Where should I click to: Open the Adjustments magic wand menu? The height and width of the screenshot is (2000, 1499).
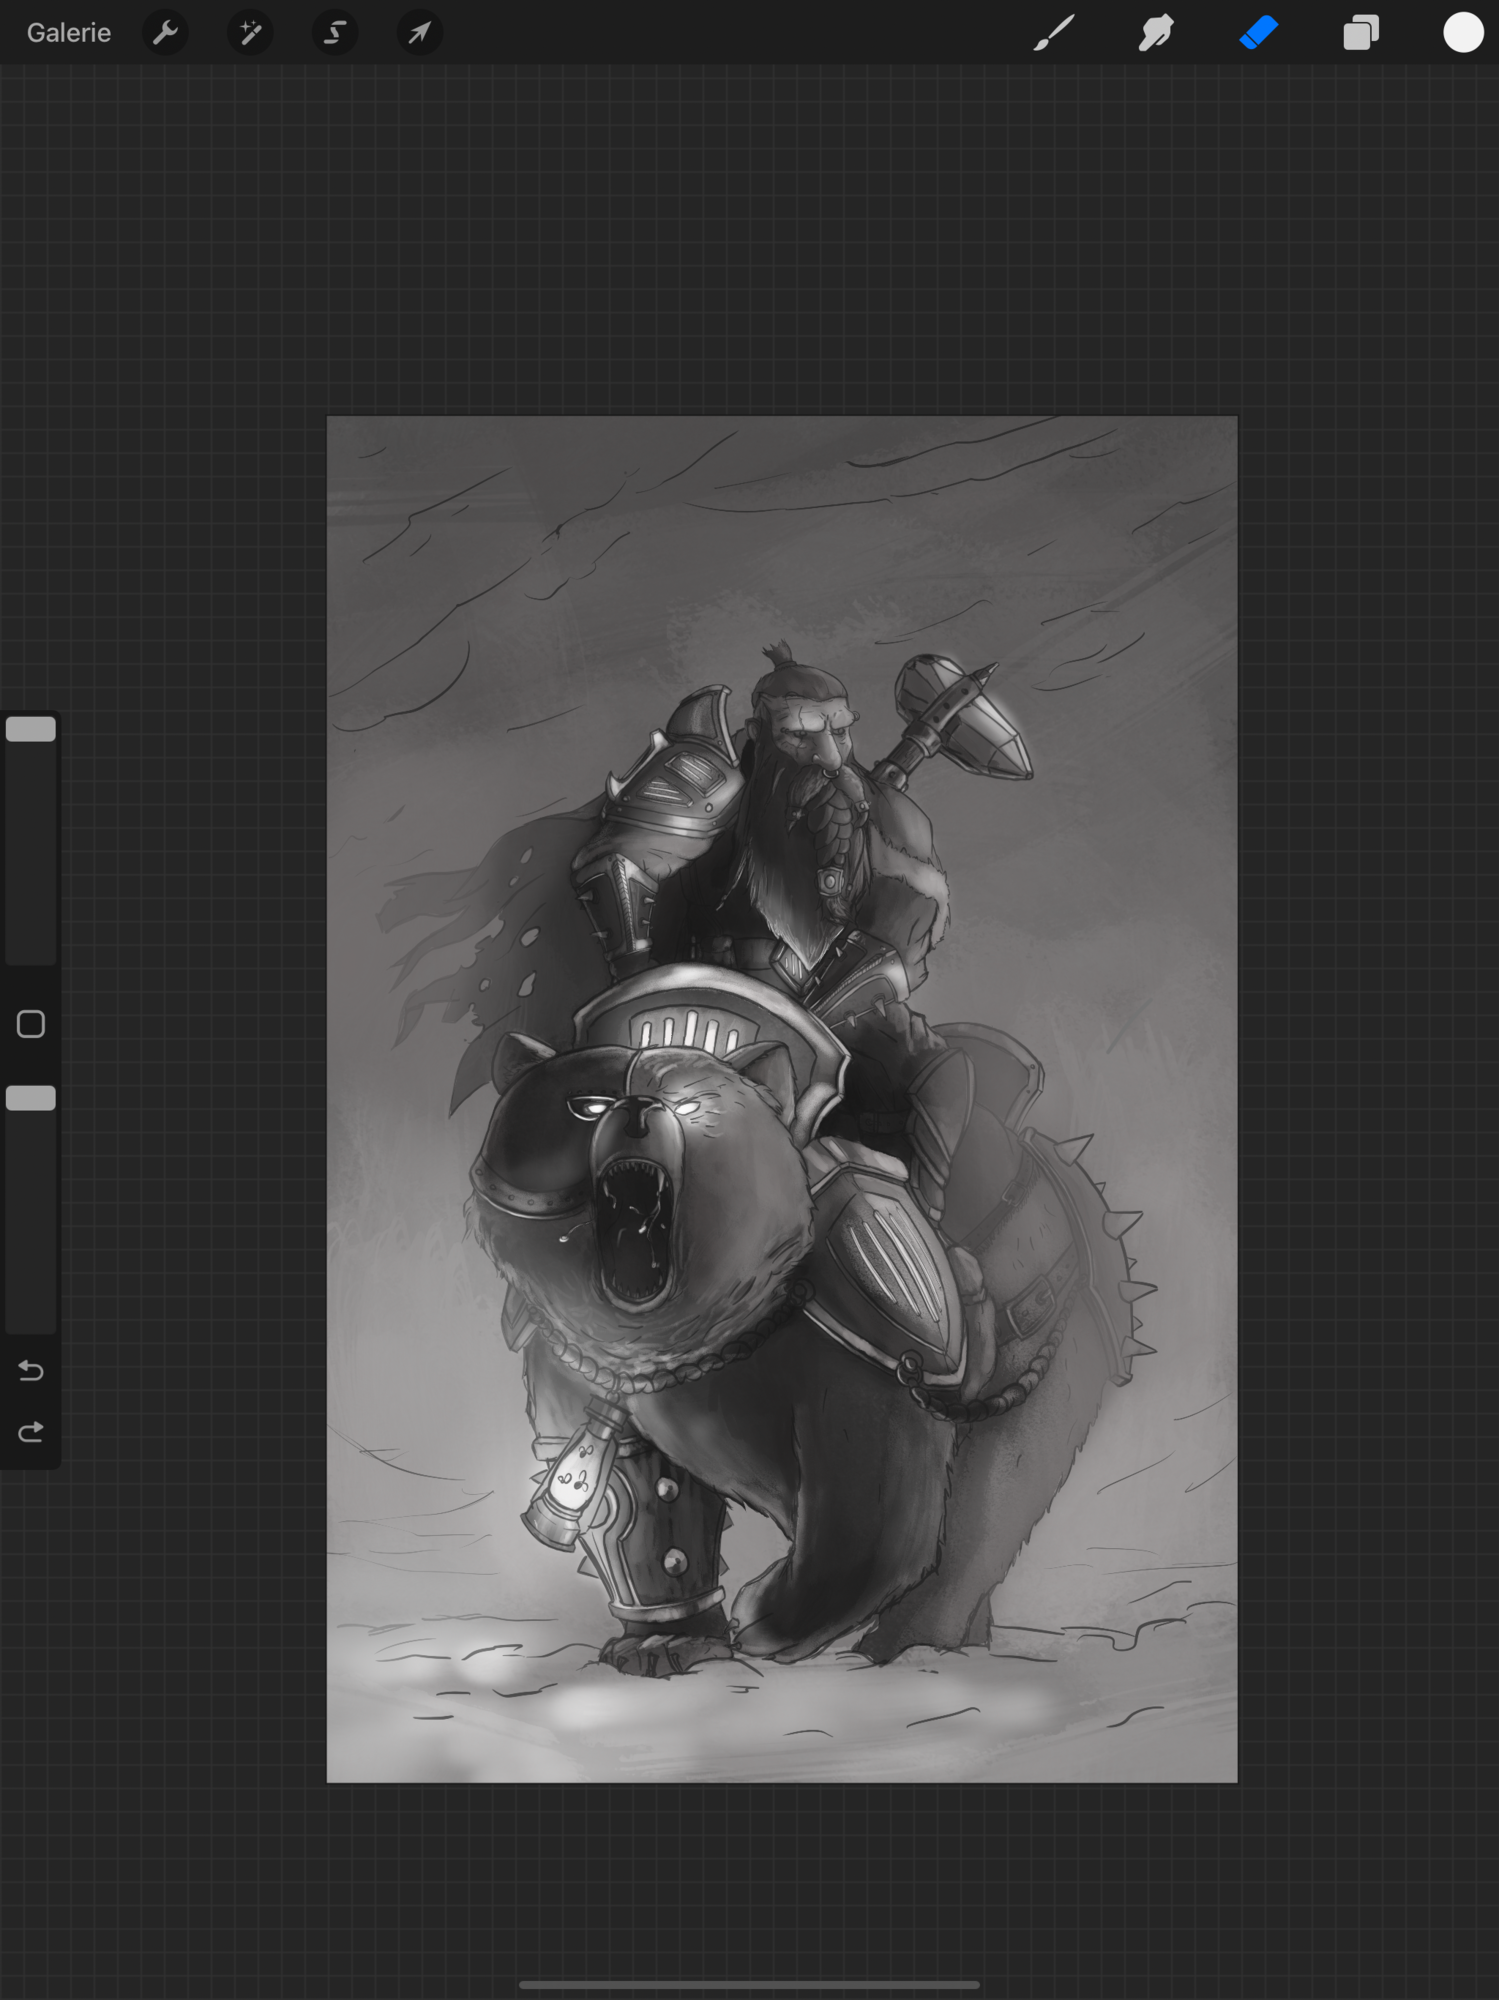click(250, 33)
